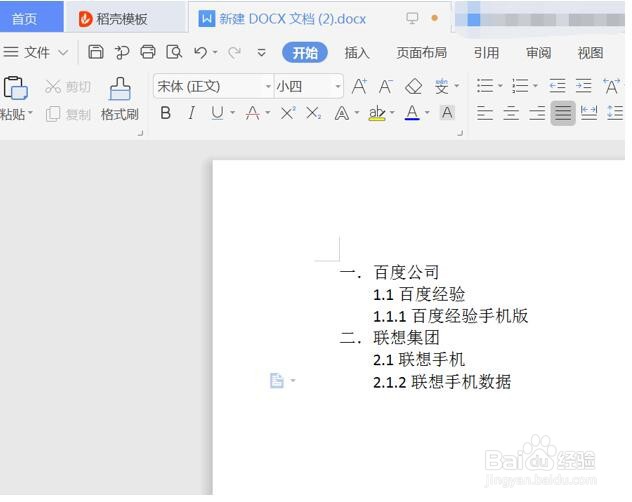The image size is (632, 502).
Task: Open the 引用 (References) tab
Action: (486, 52)
